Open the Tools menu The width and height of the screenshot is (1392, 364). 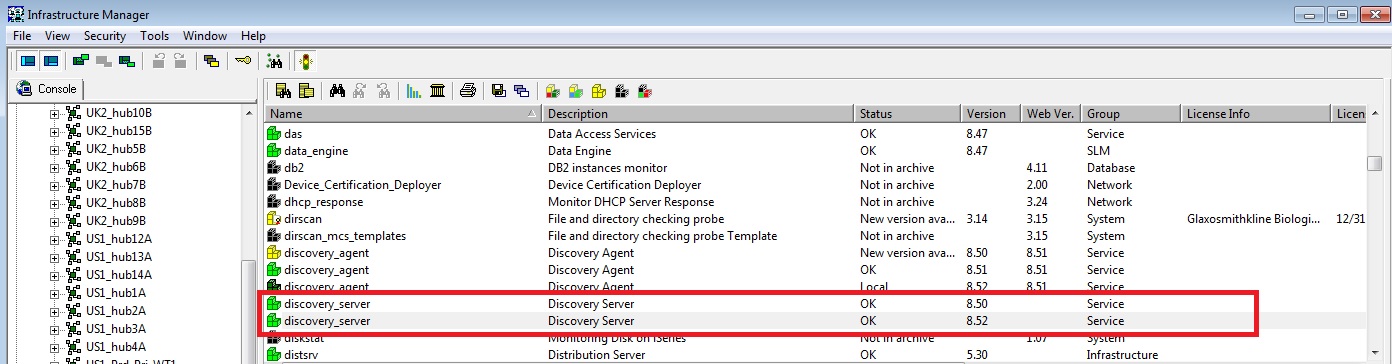click(154, 35)
